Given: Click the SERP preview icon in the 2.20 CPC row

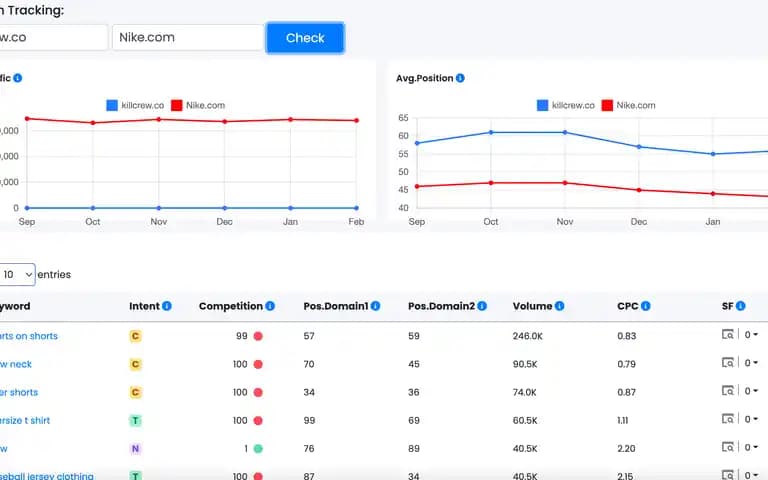Looking at the screenshot, I should point(728,447).
